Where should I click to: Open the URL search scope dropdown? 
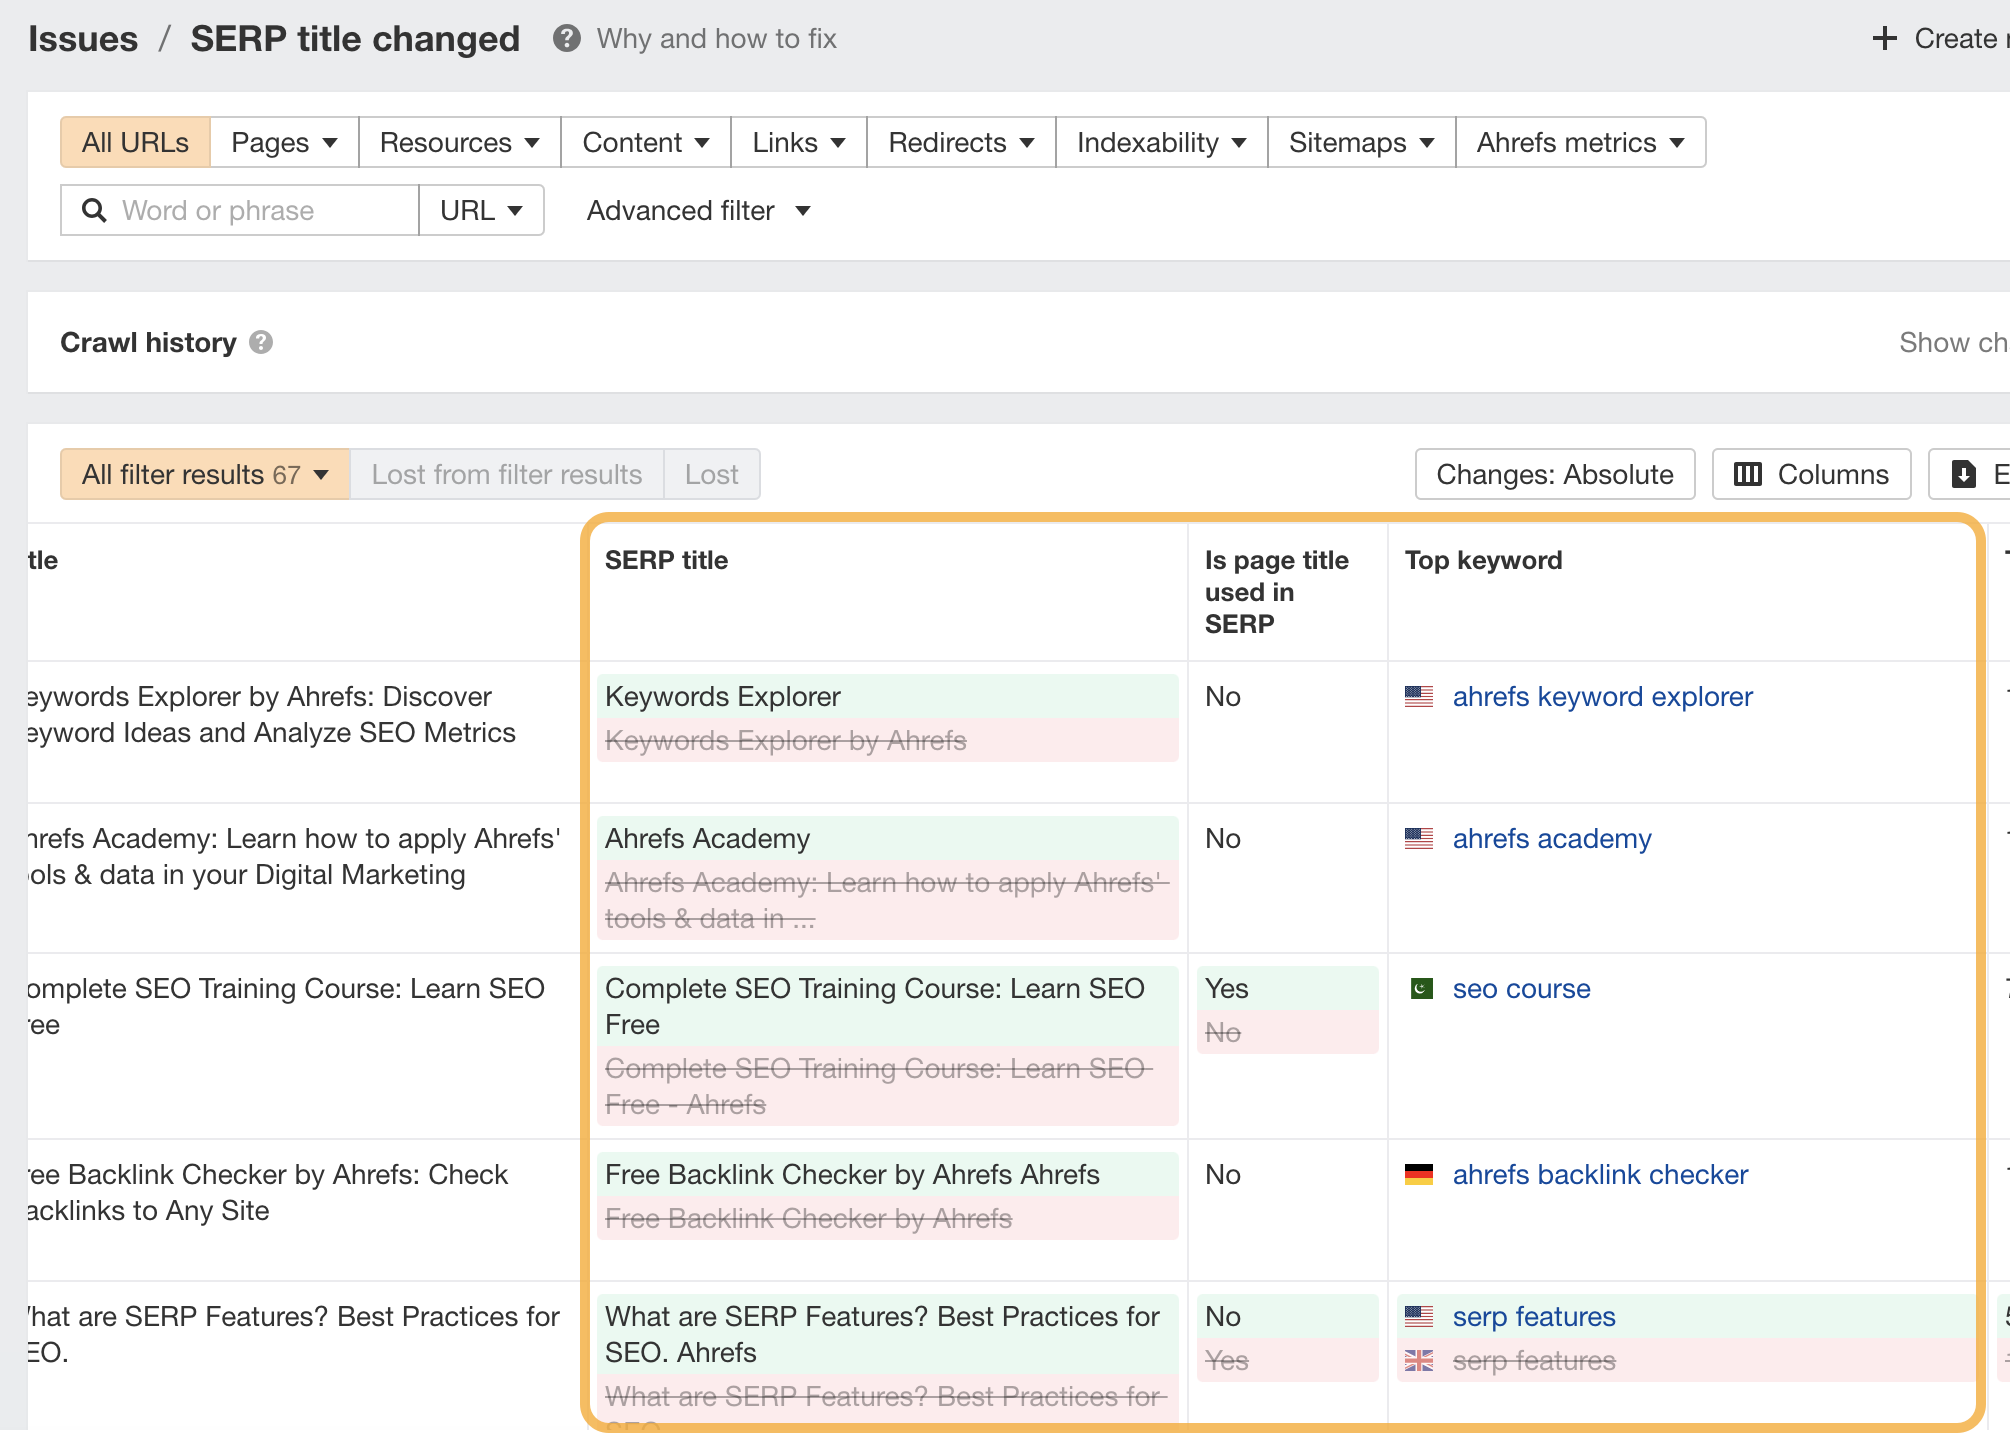coord(481,210)
